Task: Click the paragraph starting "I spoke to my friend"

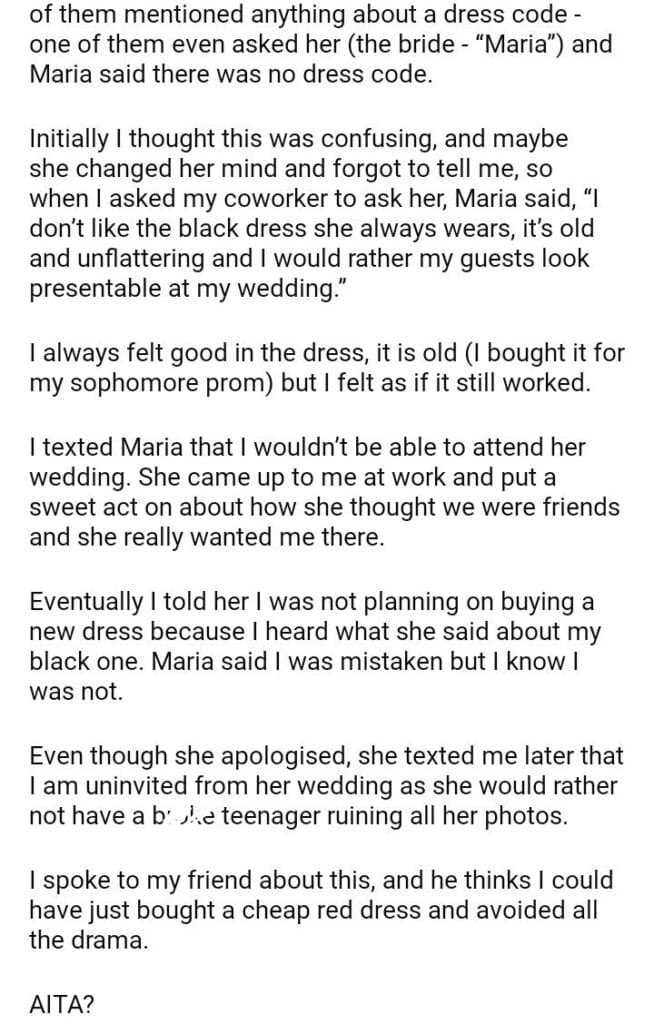Action: tap(322, 911)
